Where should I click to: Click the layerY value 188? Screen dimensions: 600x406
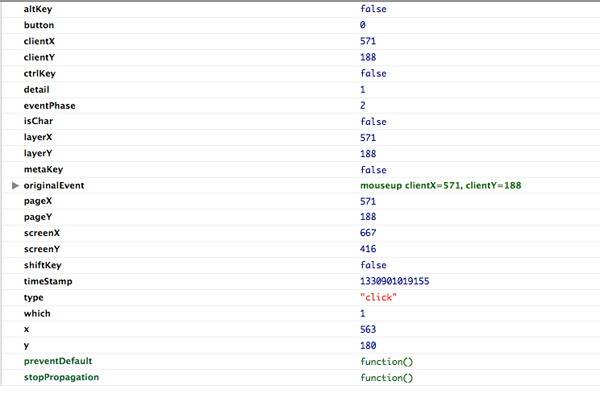pos(368,154)
